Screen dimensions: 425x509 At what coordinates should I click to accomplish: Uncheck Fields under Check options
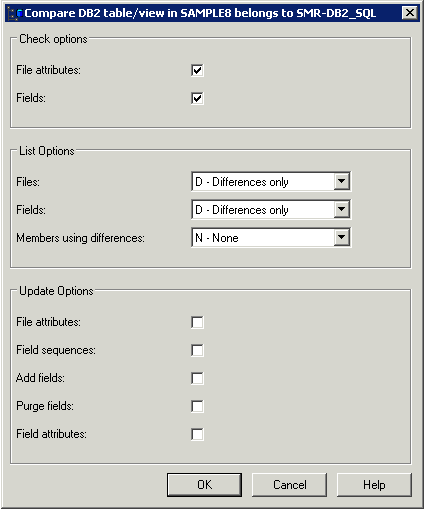(x=197, y=98)
